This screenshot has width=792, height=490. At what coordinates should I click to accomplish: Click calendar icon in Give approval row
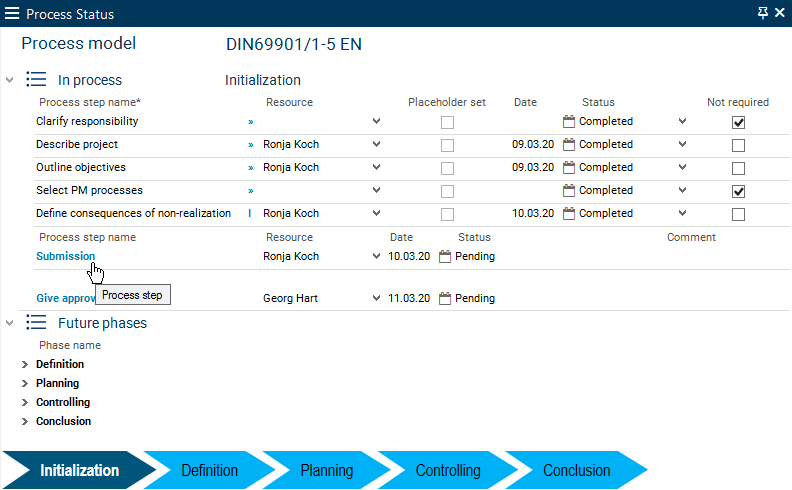point(445,298)
